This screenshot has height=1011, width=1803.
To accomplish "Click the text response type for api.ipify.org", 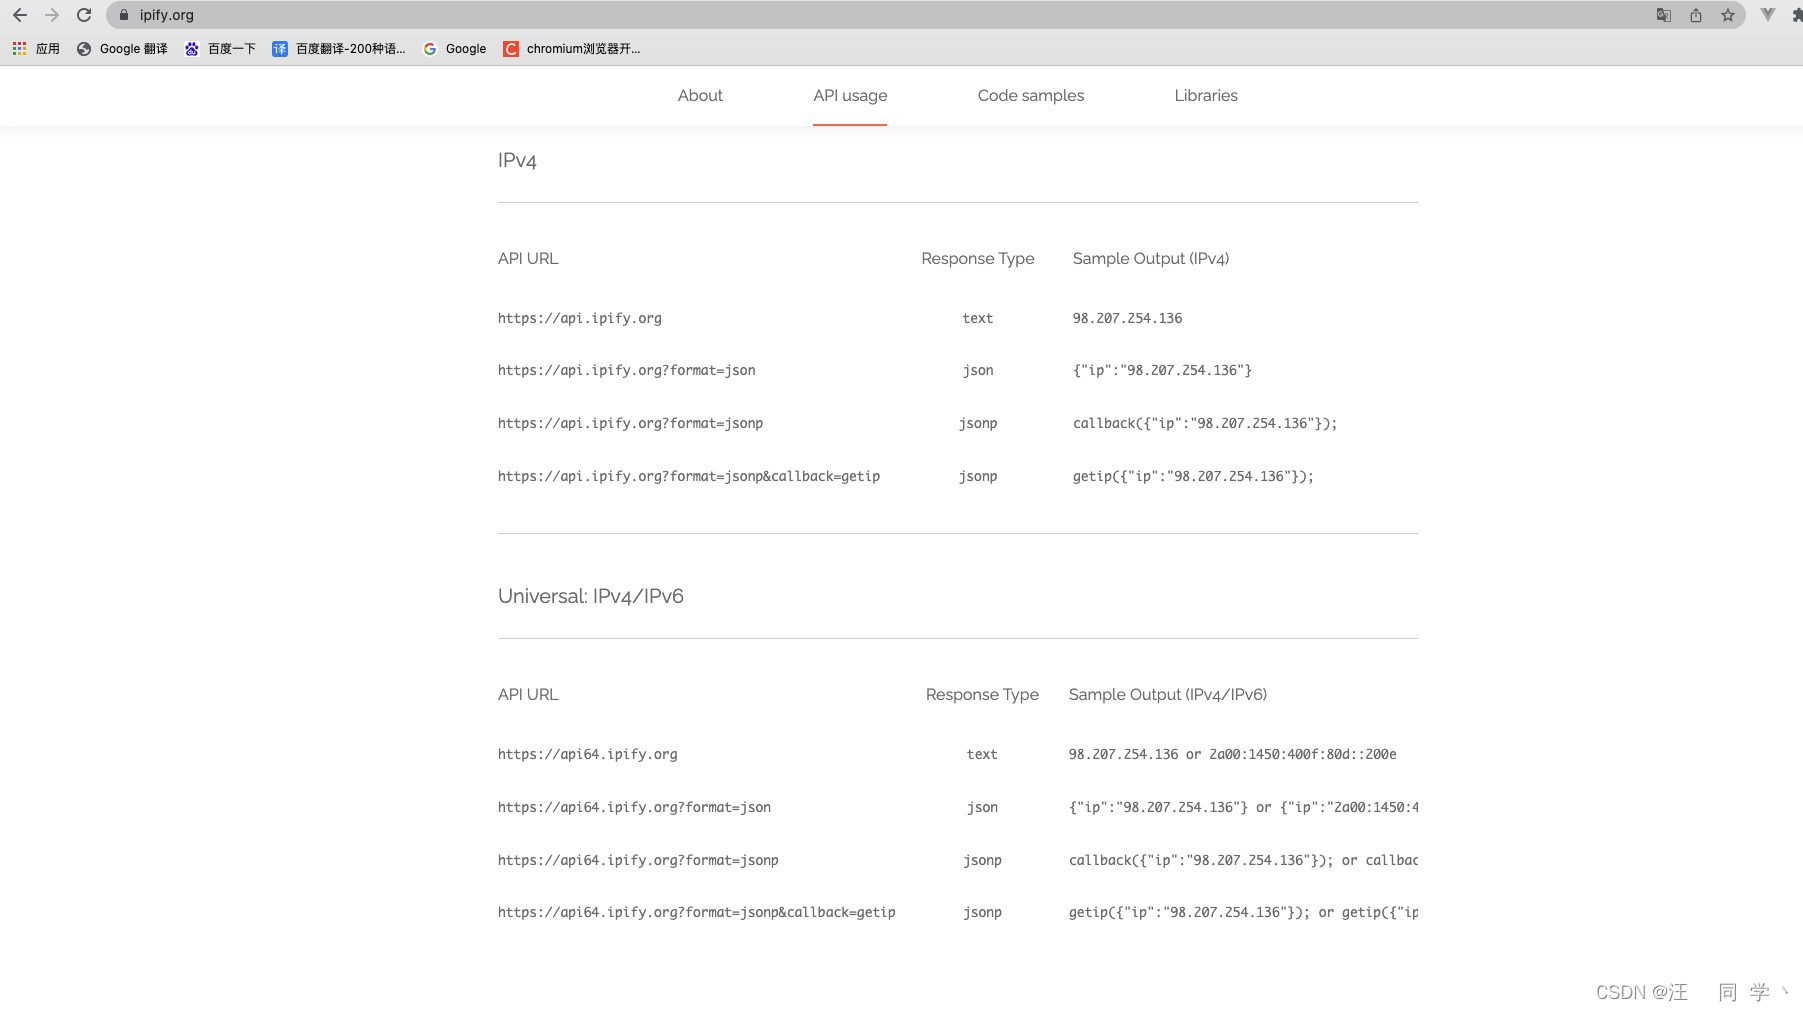I will pyautogui.click(x=978, y=318).
